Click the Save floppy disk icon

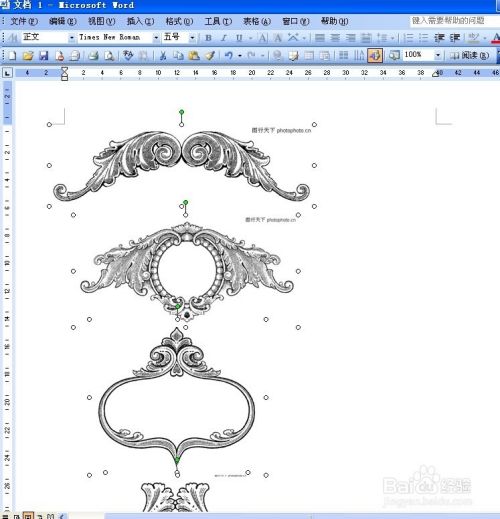click(x=44, y=55)
